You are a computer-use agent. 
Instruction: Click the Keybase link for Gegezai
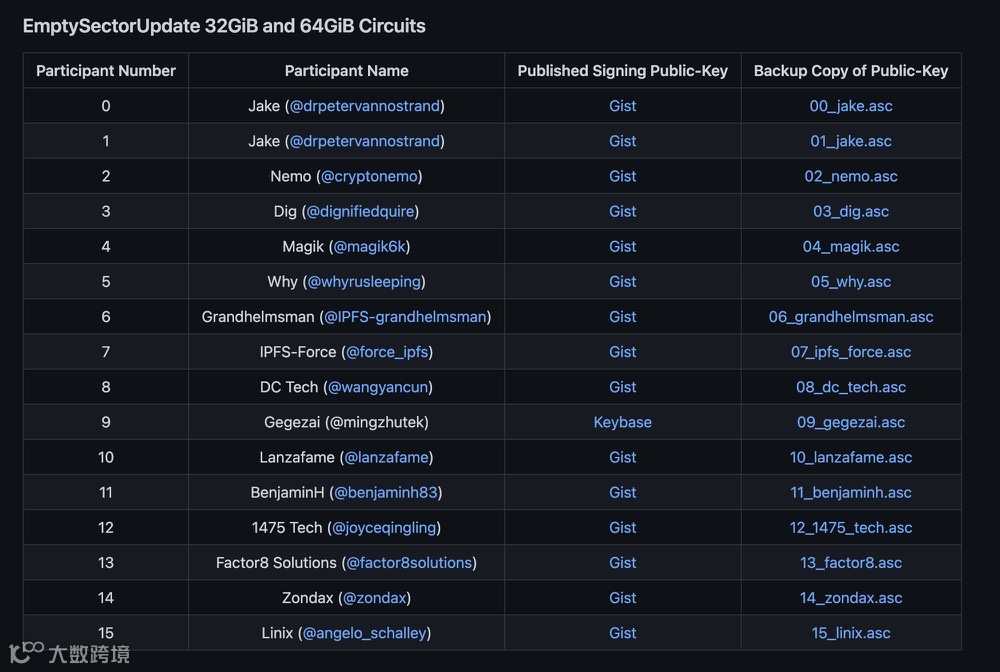tap(622, 422)
